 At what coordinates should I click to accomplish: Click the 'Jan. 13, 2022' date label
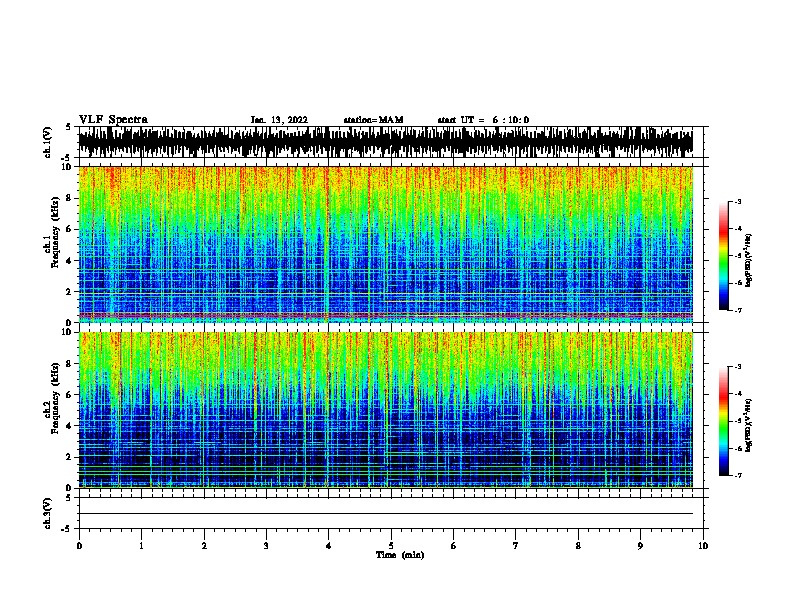tap(279, 120)
